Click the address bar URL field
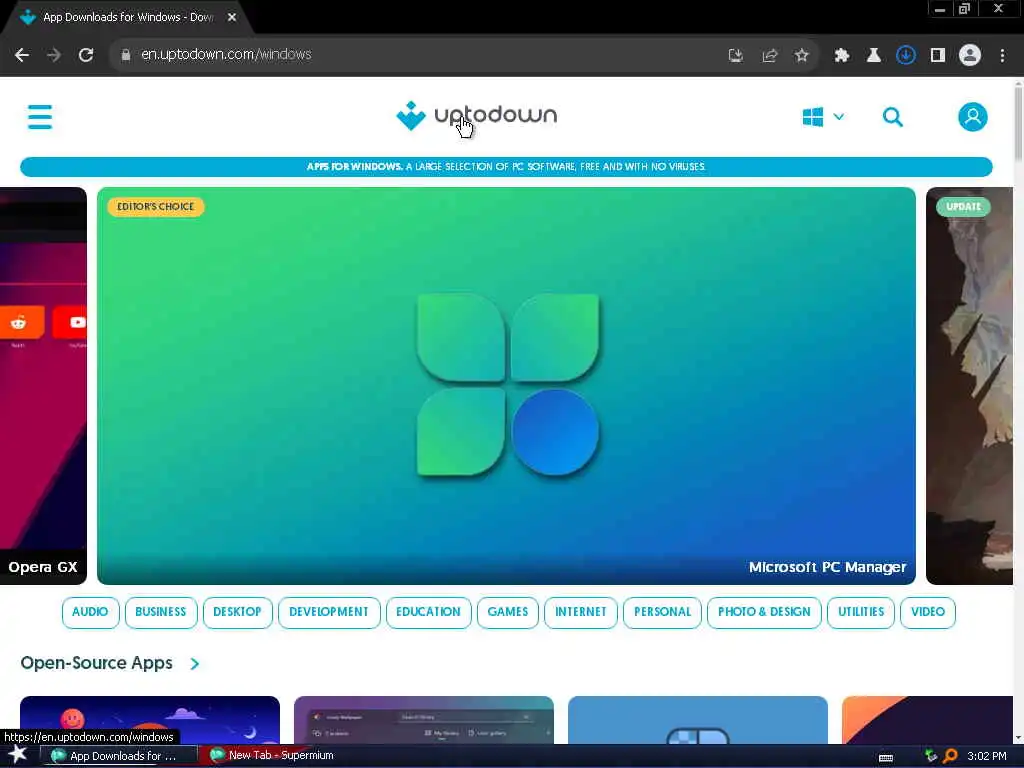1024x768 pixels. coord(418,55)
